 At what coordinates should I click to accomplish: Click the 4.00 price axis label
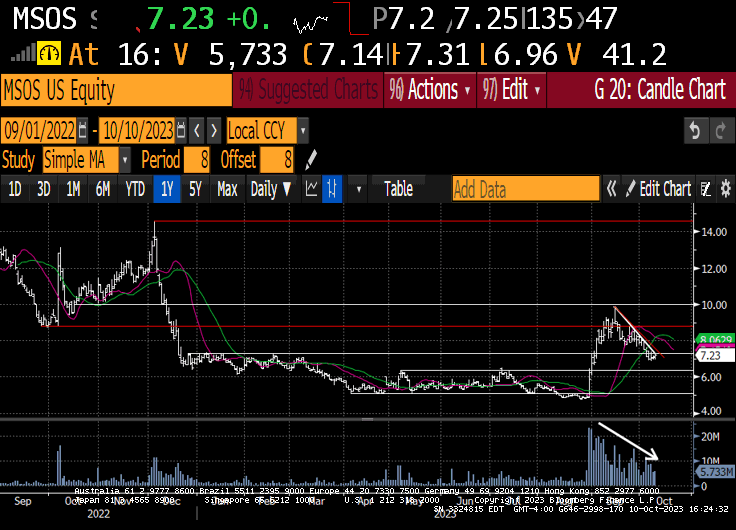click(711, 411)
